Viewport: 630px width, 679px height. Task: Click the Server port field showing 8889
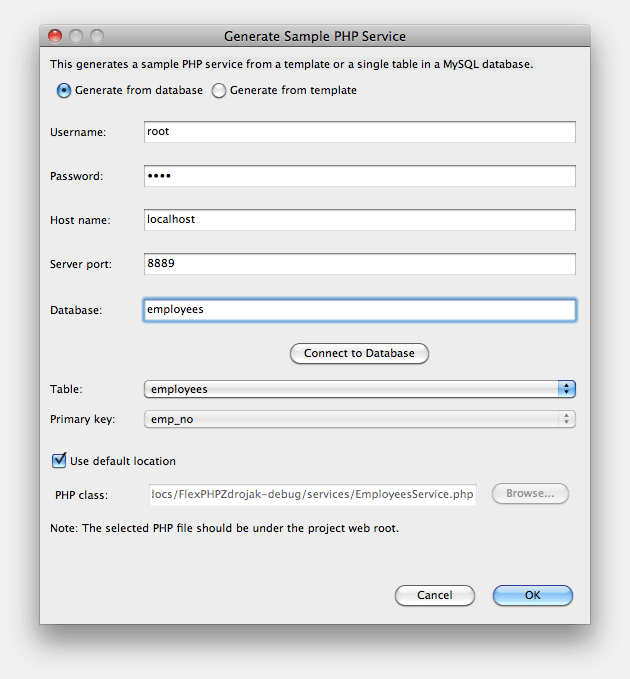point(359,264)
